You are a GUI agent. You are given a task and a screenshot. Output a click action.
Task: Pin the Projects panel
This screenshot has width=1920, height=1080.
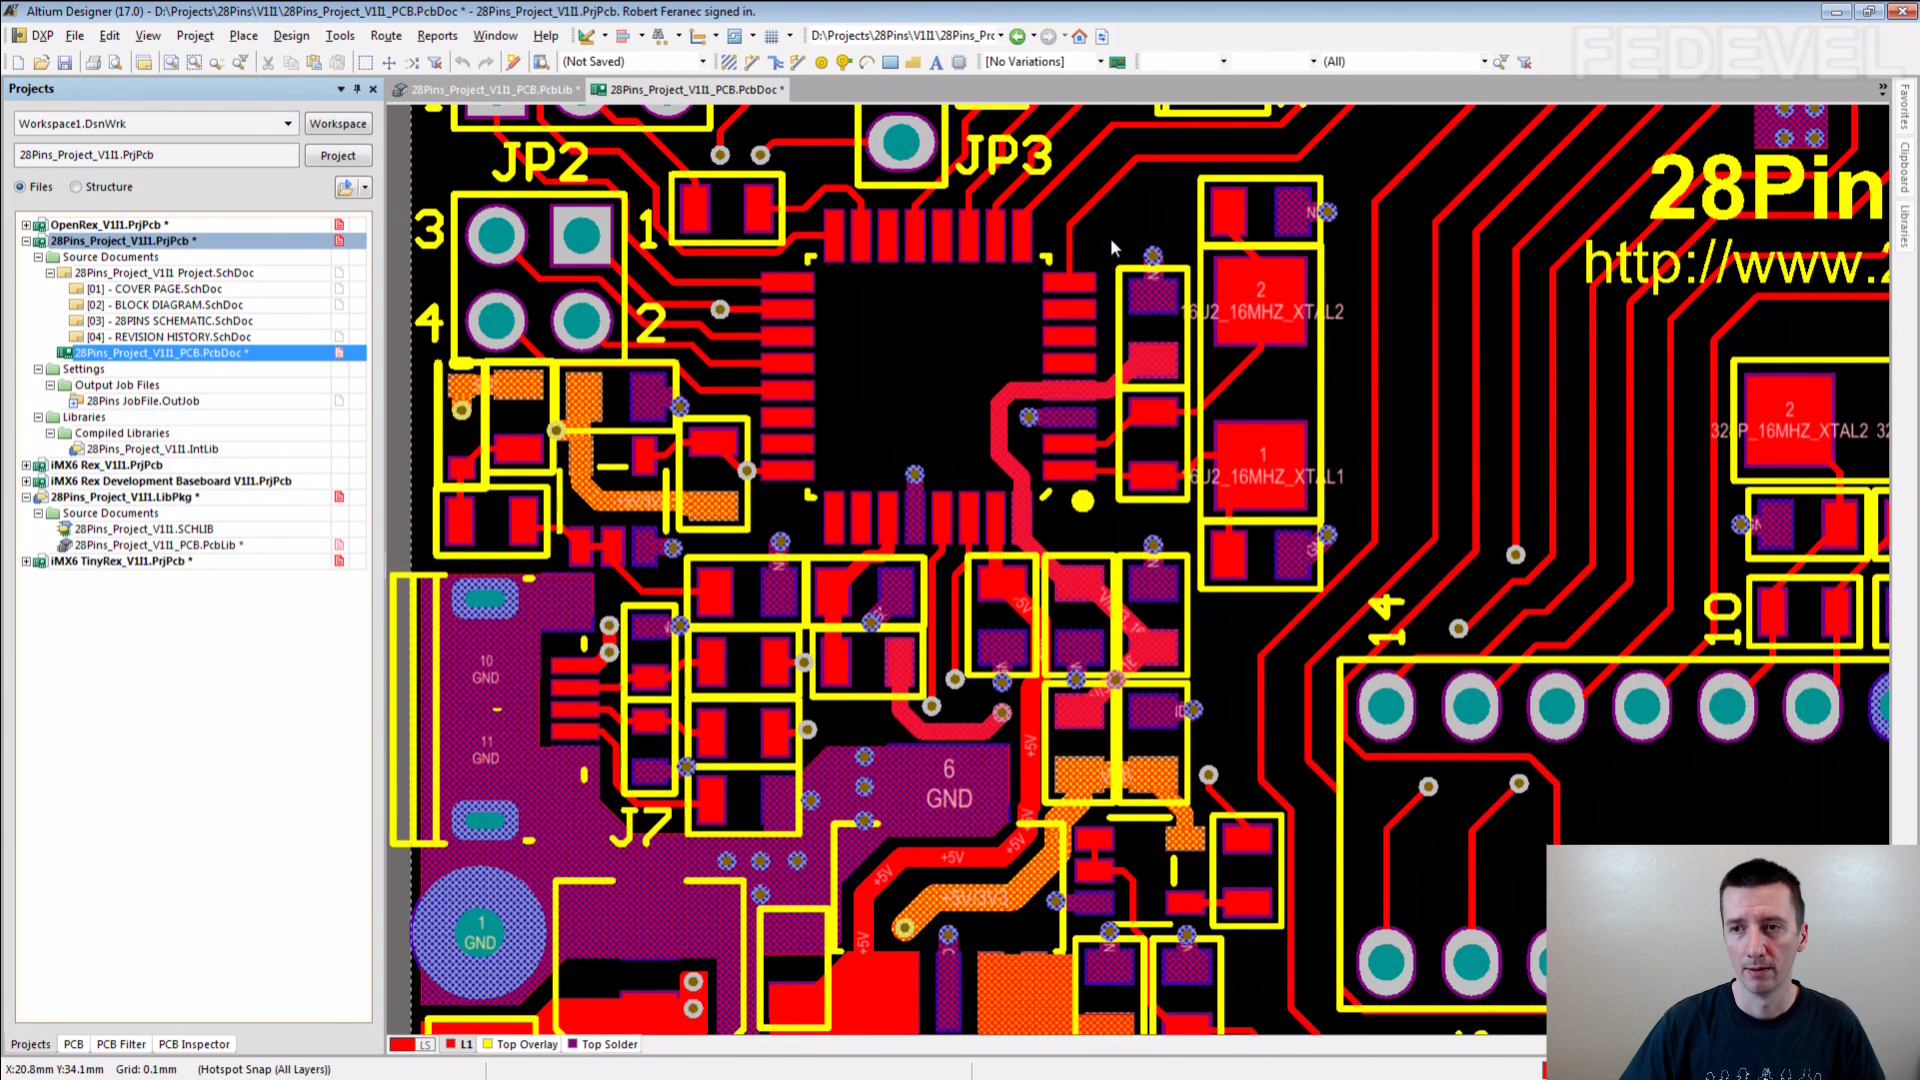pos(357,89)
